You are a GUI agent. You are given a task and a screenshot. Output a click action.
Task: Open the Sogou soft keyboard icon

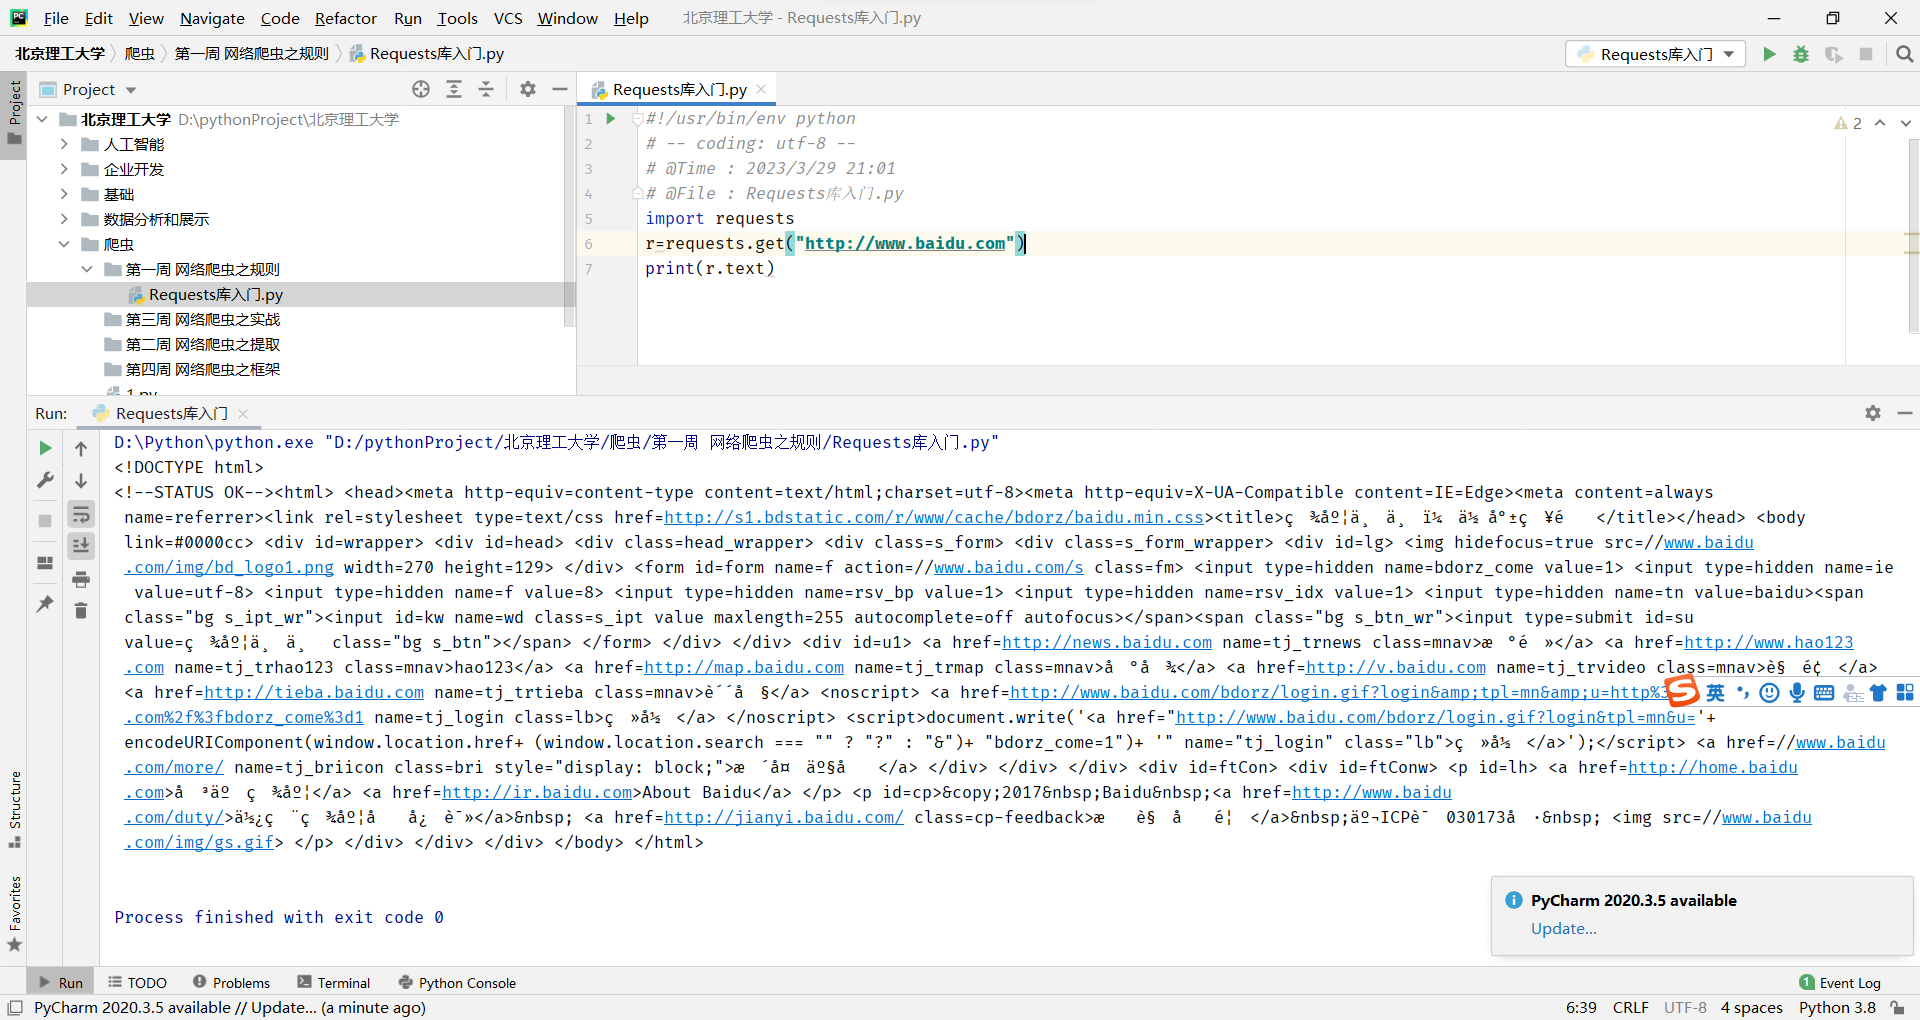pyautogui.click(x=1824, y=692)
